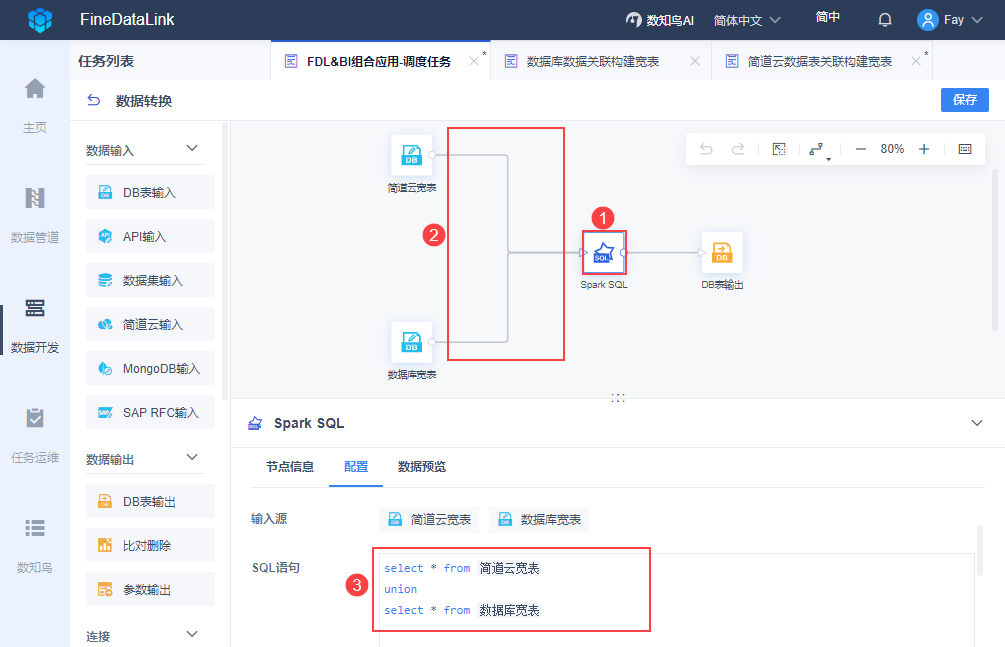
Task: Pick the API输入 operator
Action: (150, 237)
